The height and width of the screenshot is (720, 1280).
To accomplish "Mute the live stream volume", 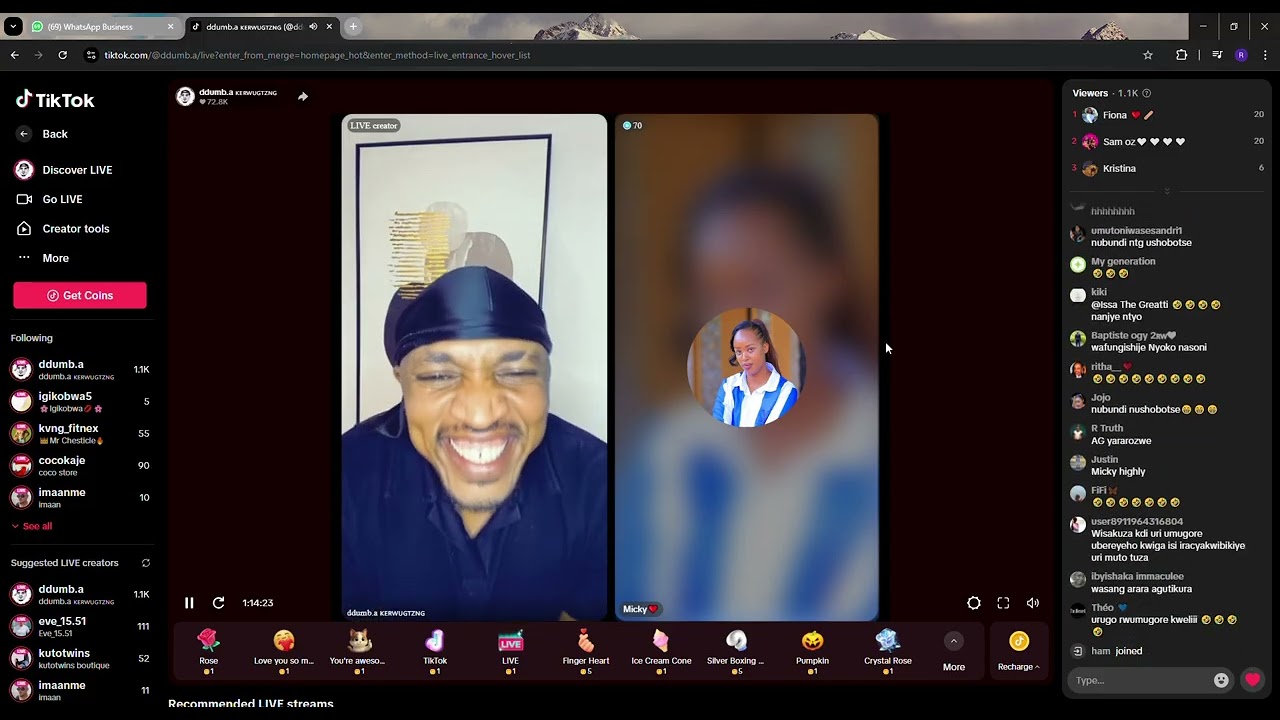I will [1033, 603].
